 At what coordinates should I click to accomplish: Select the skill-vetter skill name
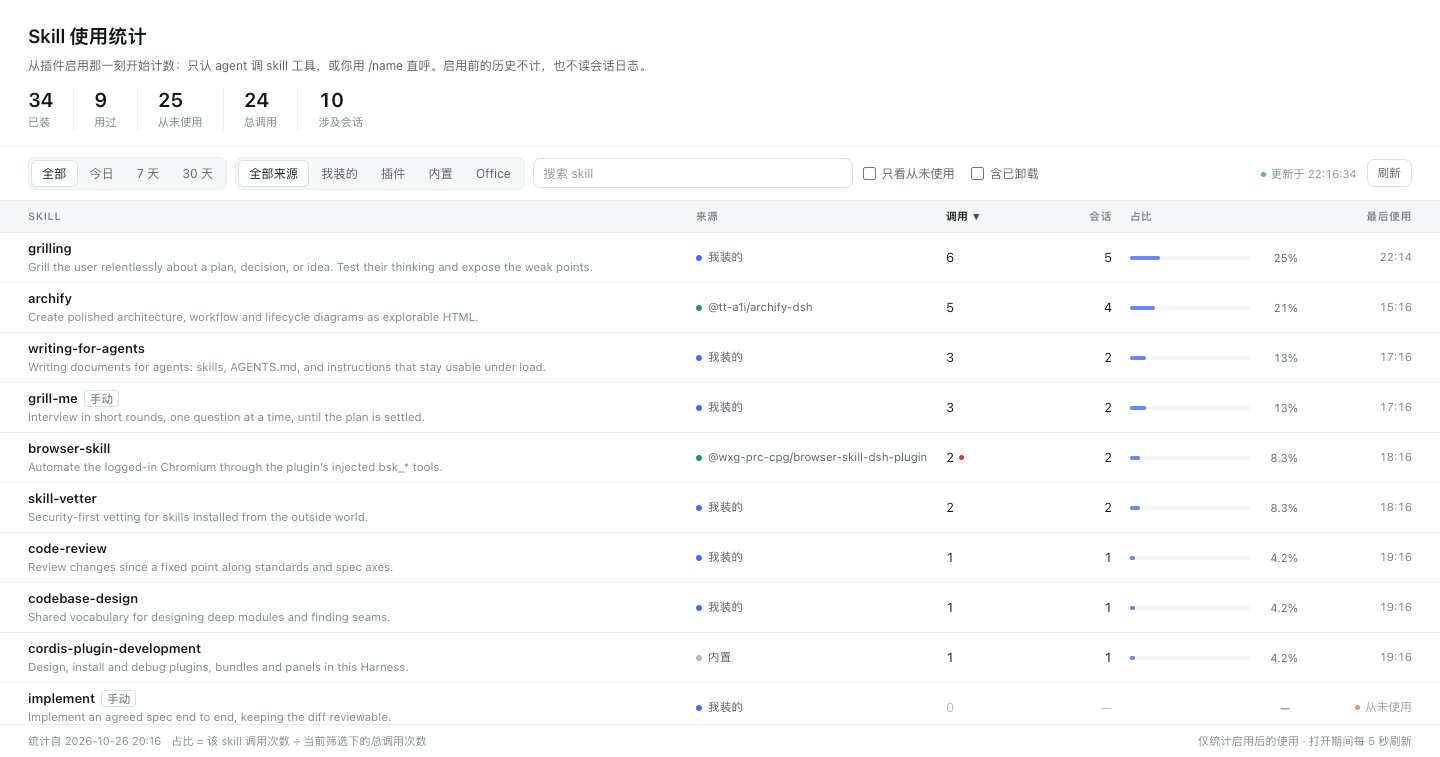pos(62,498)
